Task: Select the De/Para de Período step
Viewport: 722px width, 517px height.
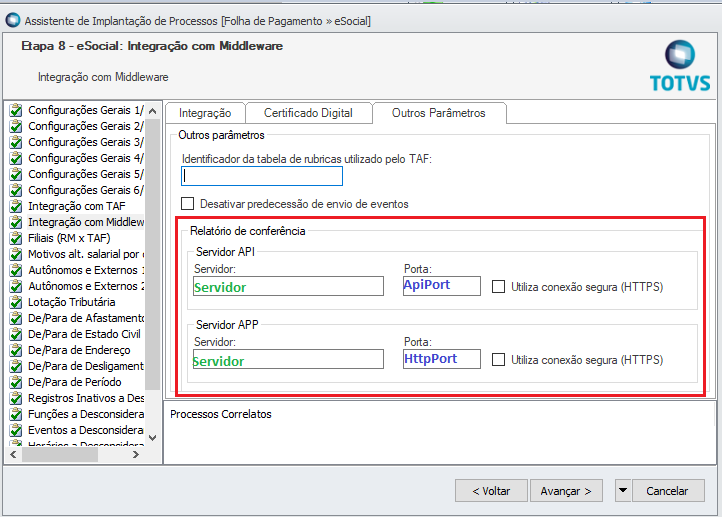Action: click(76, 382)
